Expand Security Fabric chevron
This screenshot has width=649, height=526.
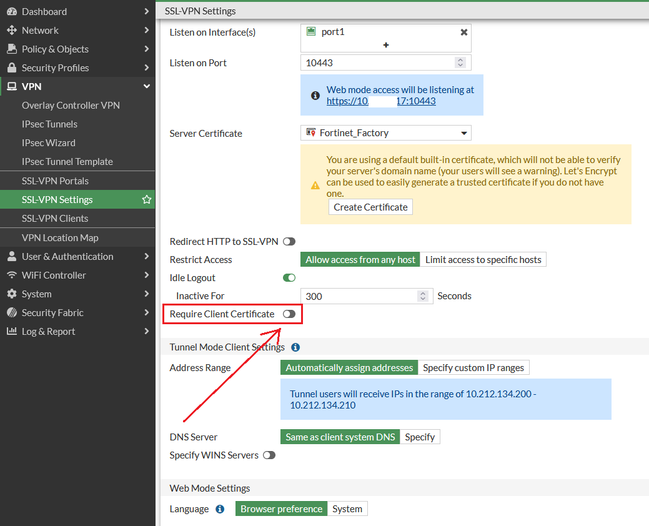pos(147,312)
